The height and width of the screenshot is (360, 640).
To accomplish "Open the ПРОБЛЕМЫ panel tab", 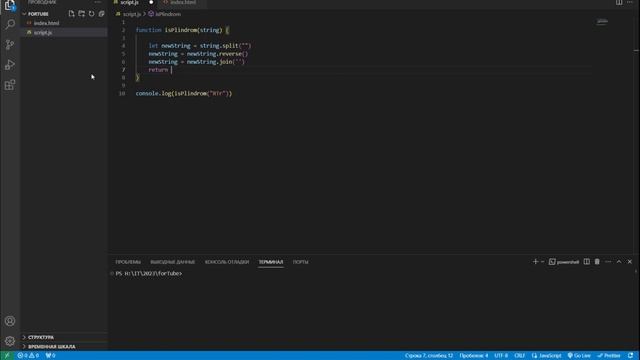I will [x=128, y=262].
